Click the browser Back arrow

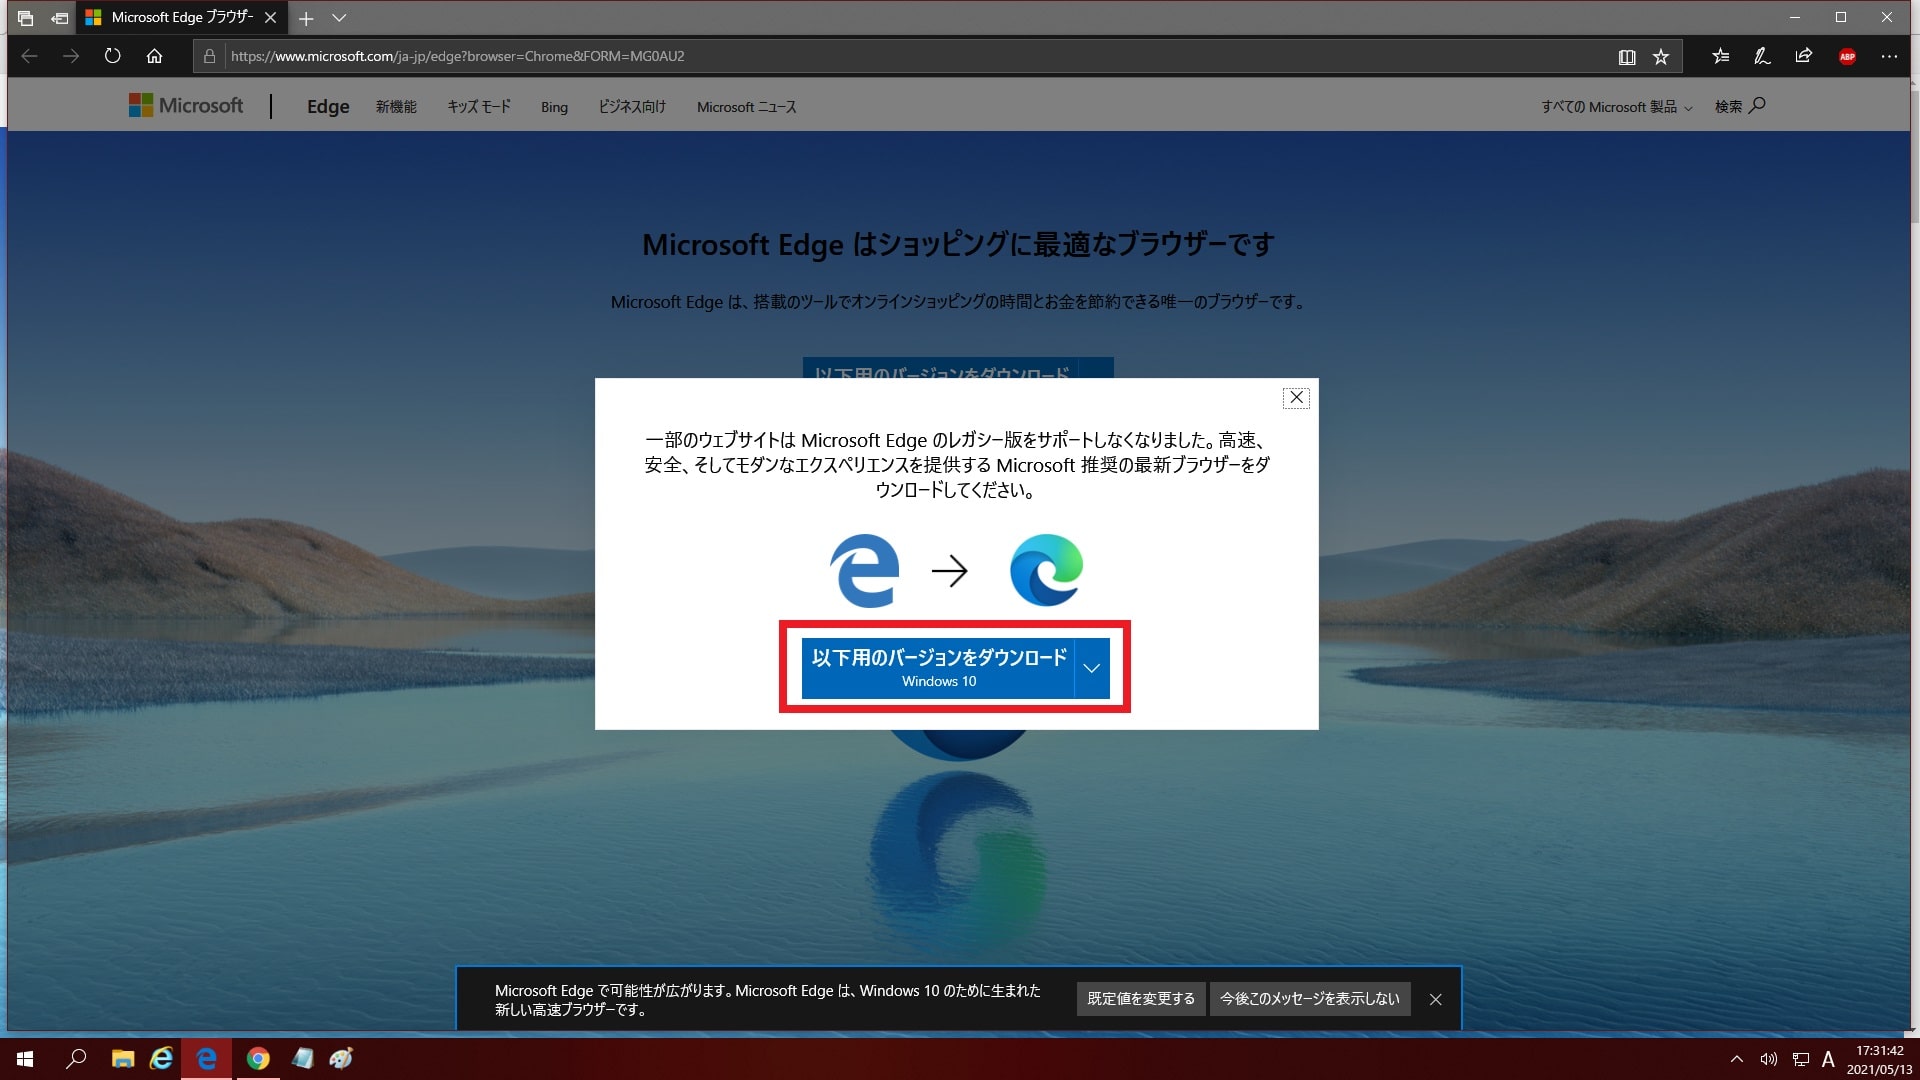(x=29, y=56)
